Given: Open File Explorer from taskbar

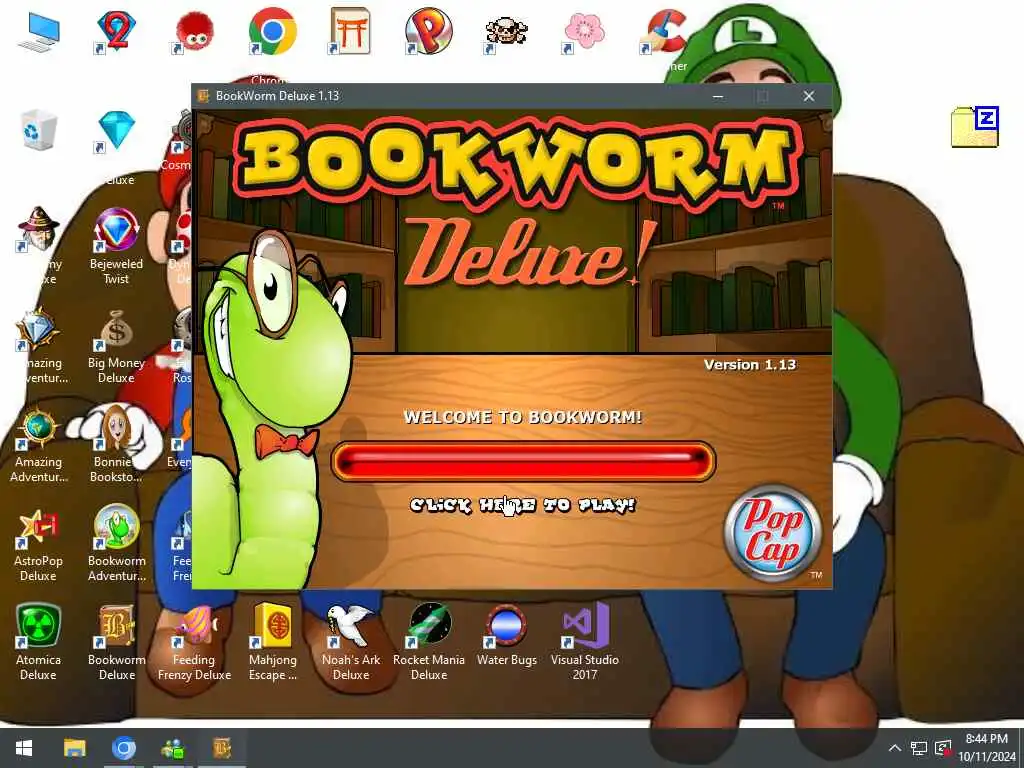Looking at the screenshot, I should point(74,748).
